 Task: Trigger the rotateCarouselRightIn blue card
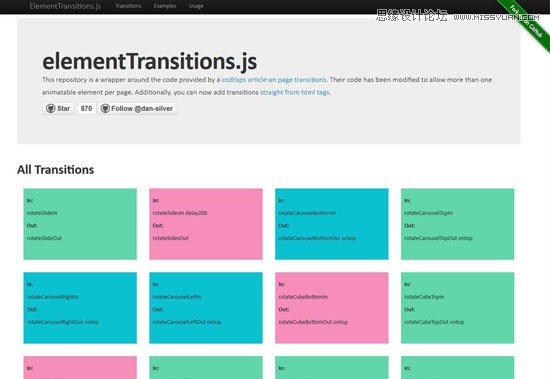(x=80, y=308)
